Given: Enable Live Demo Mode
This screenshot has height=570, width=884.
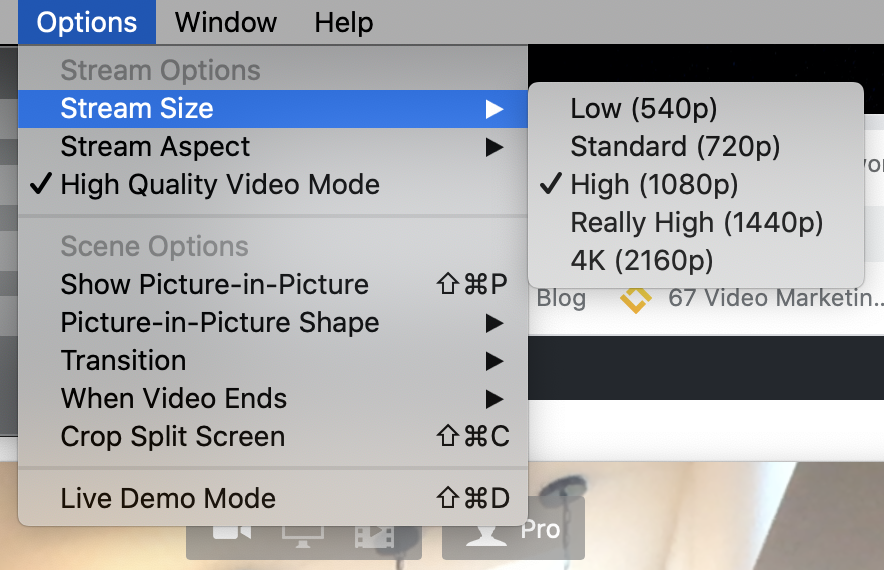Looking at the screenshot, I should [273, 498].
